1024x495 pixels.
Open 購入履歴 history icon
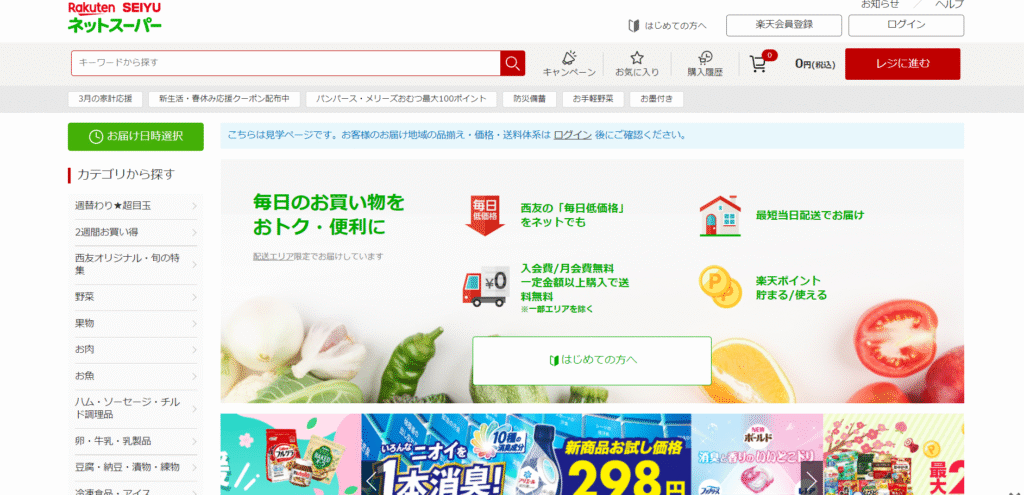point(705,58)
